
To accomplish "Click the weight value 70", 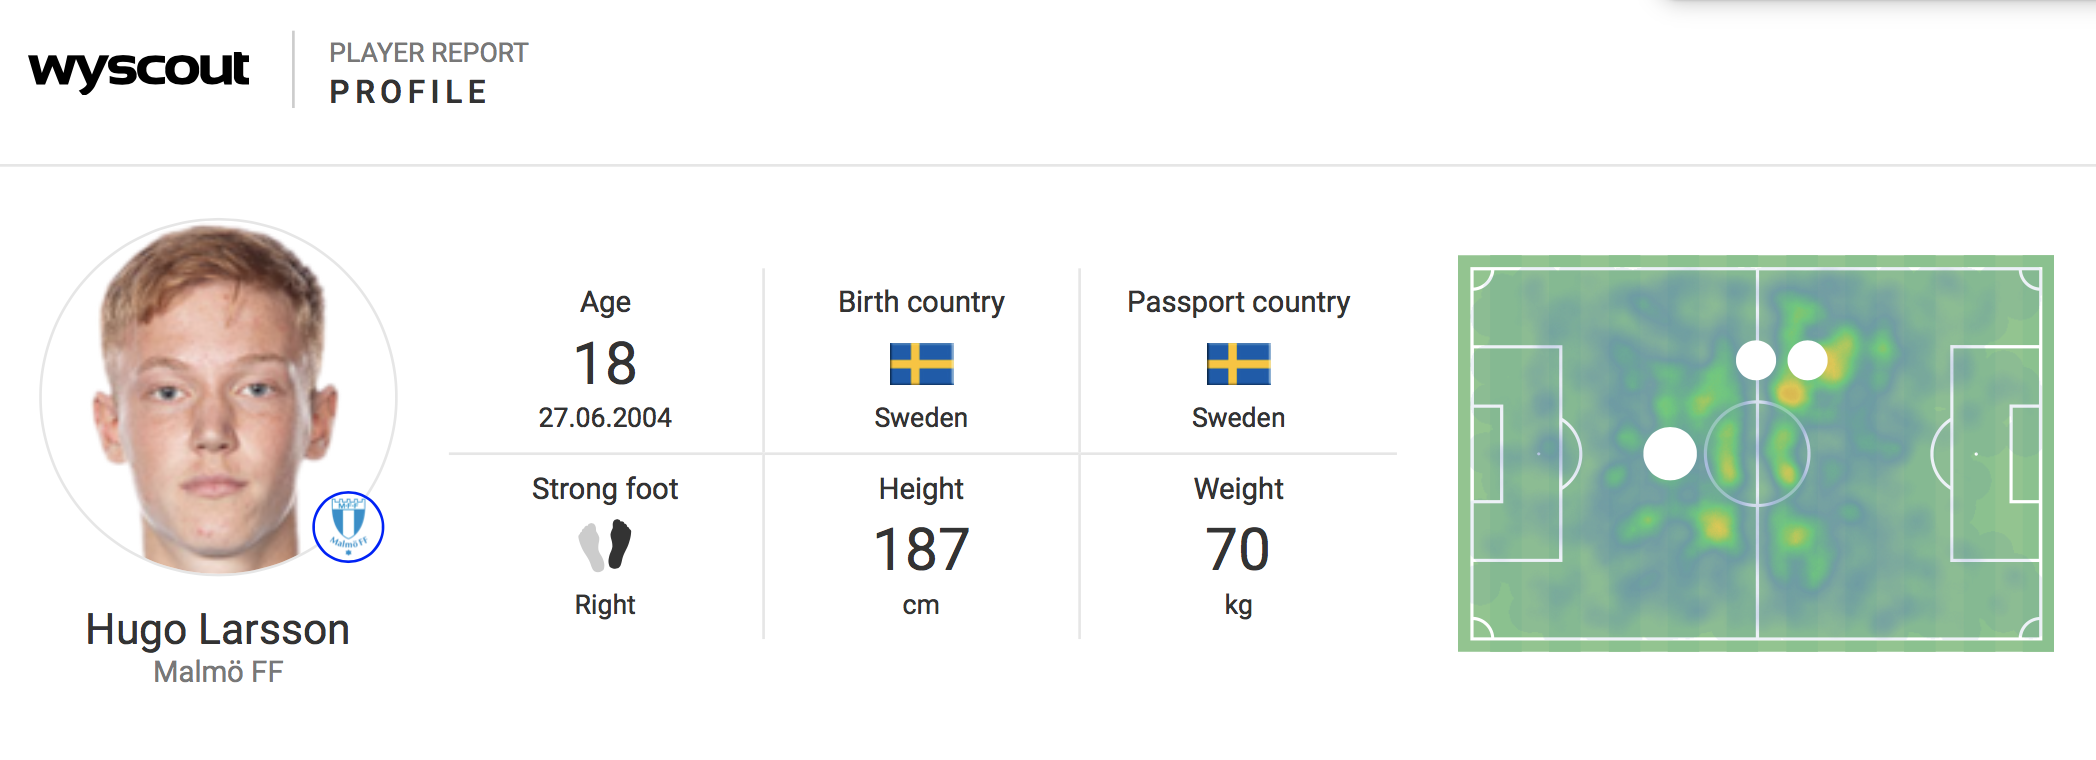I will [x=1238, y=550].
